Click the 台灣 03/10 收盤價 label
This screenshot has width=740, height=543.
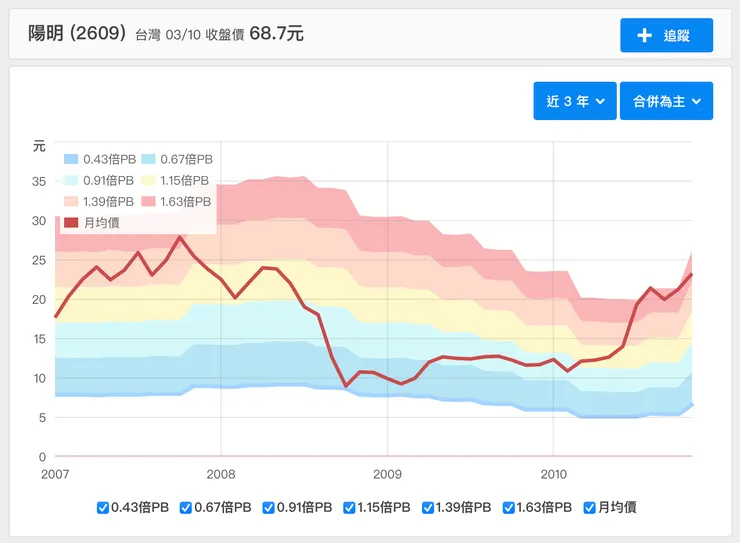[x=190, y=35]
